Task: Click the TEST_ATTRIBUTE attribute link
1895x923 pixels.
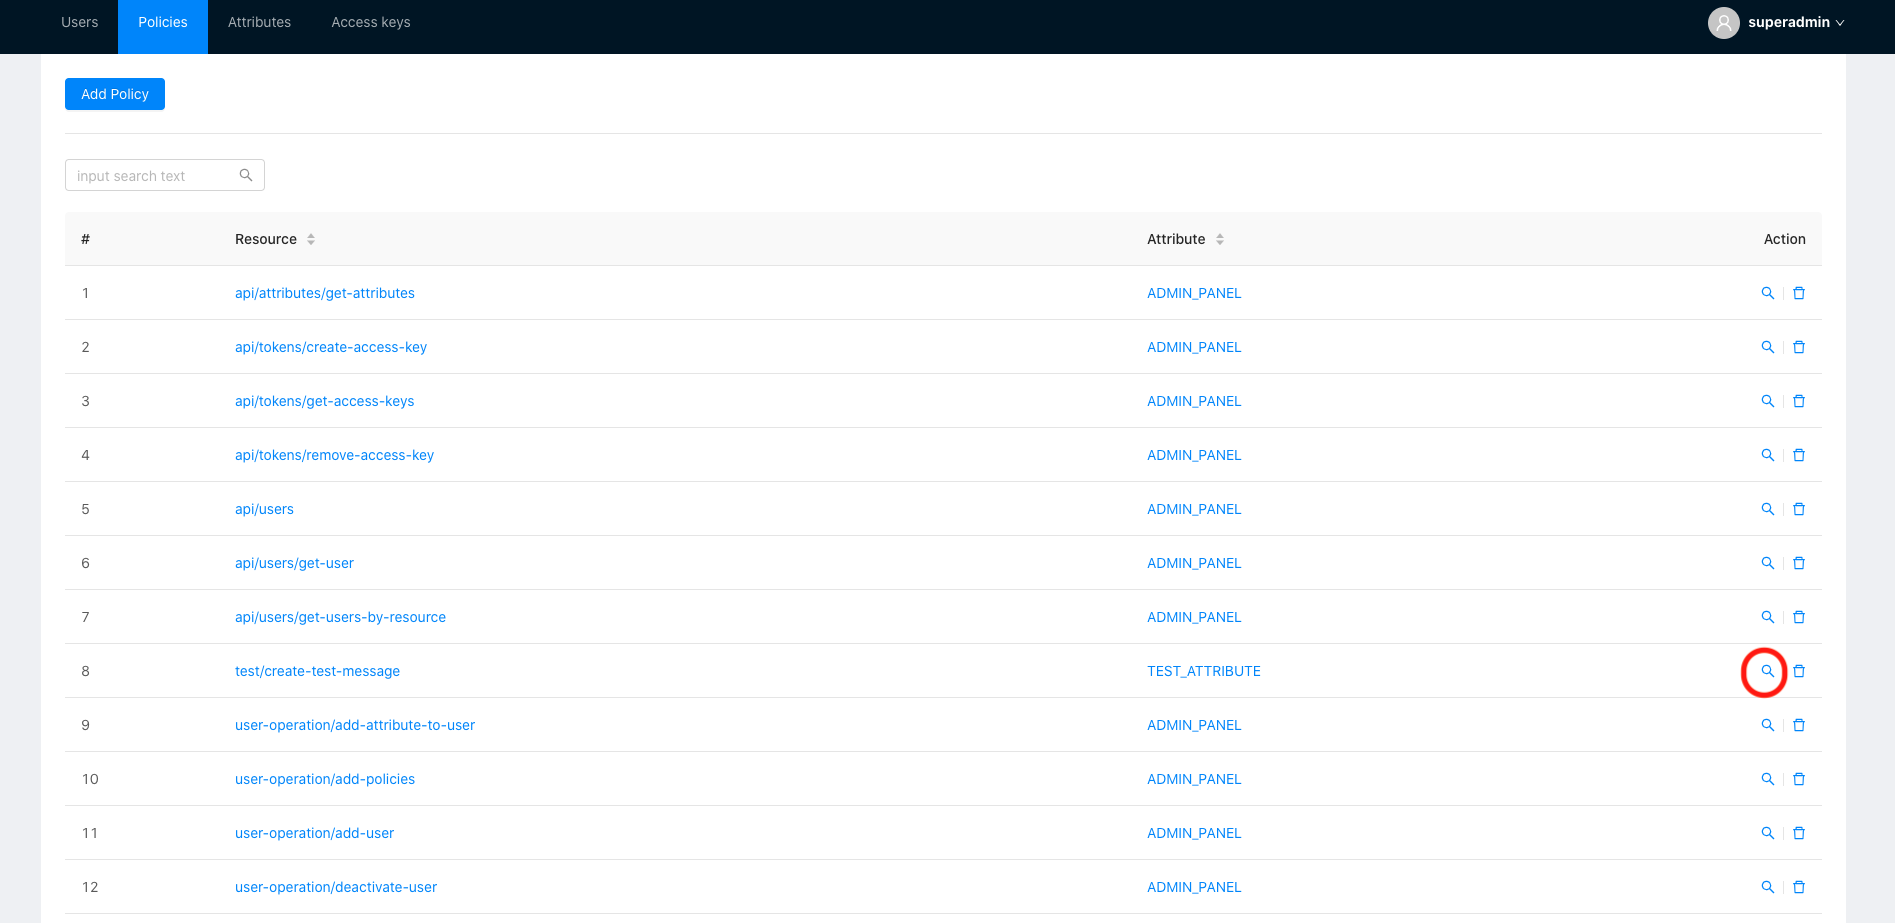Action: (1204, 671)
